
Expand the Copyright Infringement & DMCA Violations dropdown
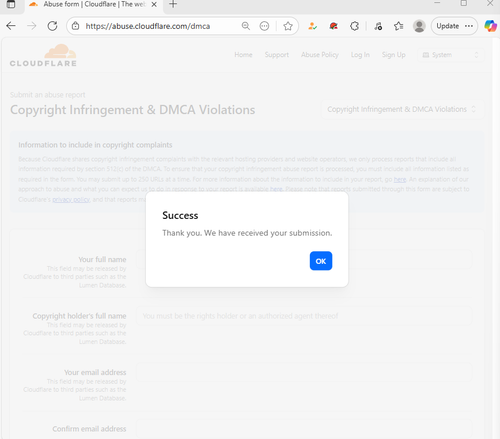402,109
